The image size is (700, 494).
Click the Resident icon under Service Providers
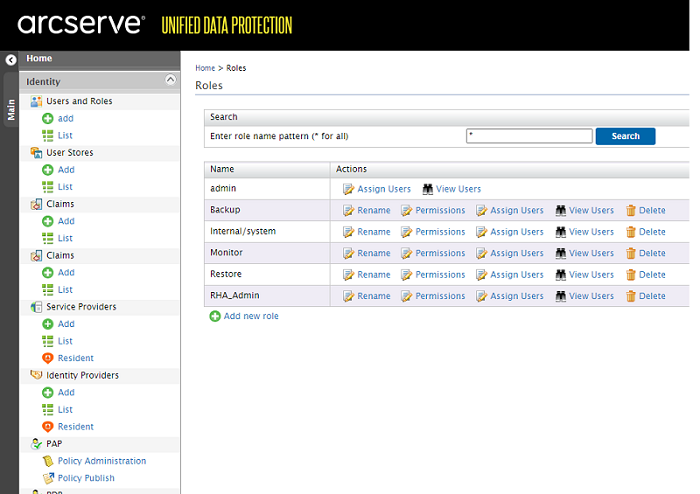(x=48, y=358)
